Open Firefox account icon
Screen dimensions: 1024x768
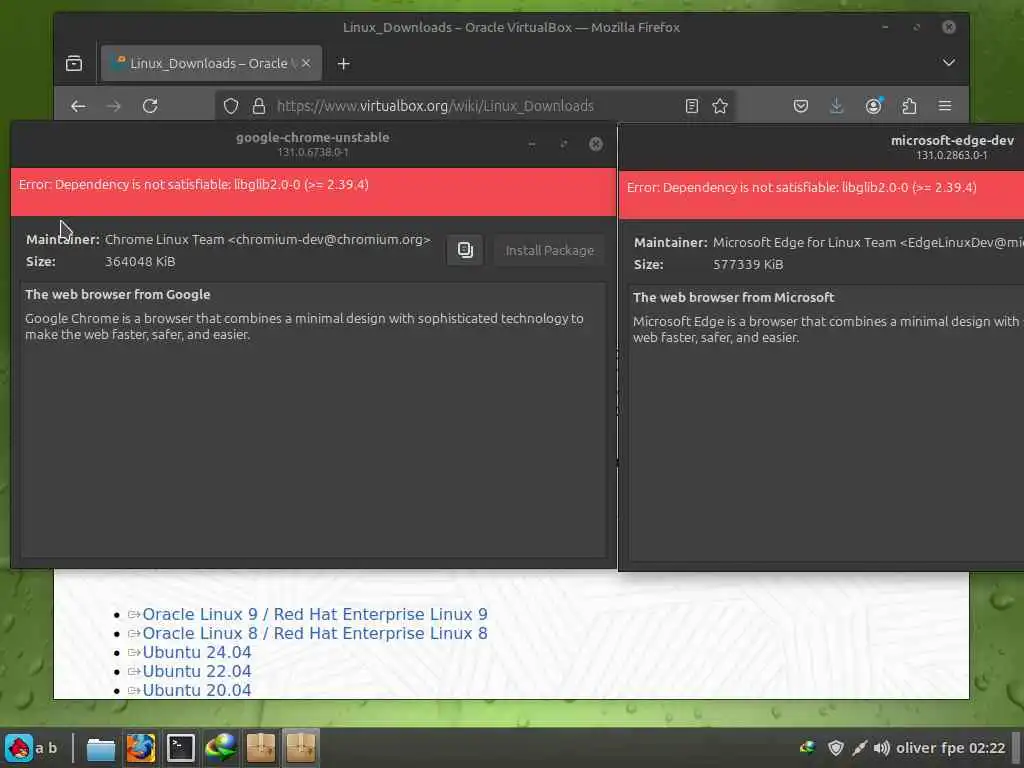point(874,106)
